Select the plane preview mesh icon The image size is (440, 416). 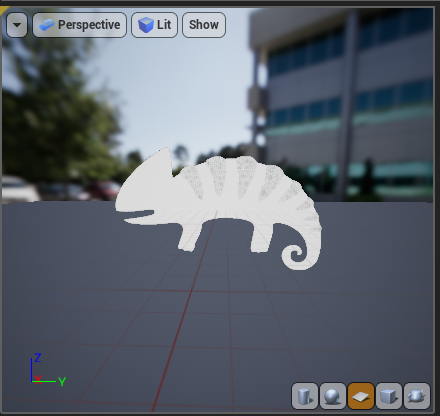(x=361, y=396)
